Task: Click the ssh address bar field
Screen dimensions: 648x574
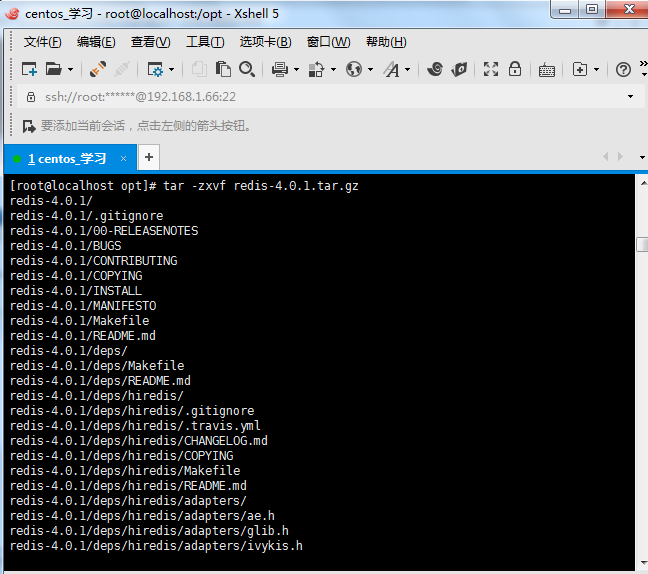Action: pos(330,97)
